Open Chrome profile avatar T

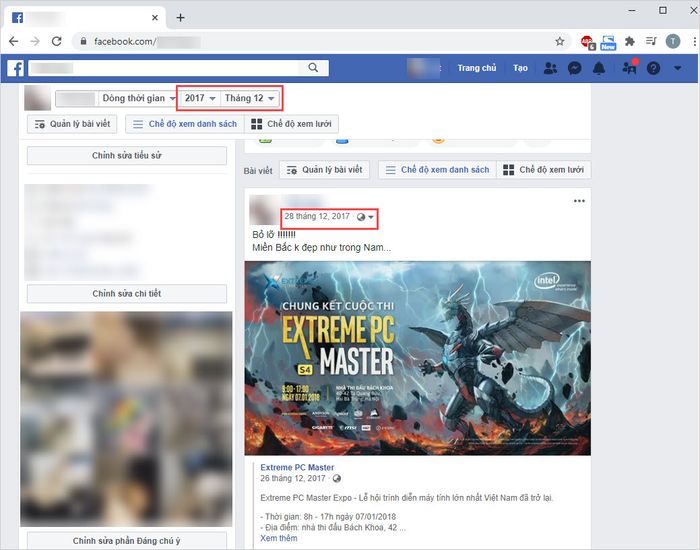tap(673, 42)
